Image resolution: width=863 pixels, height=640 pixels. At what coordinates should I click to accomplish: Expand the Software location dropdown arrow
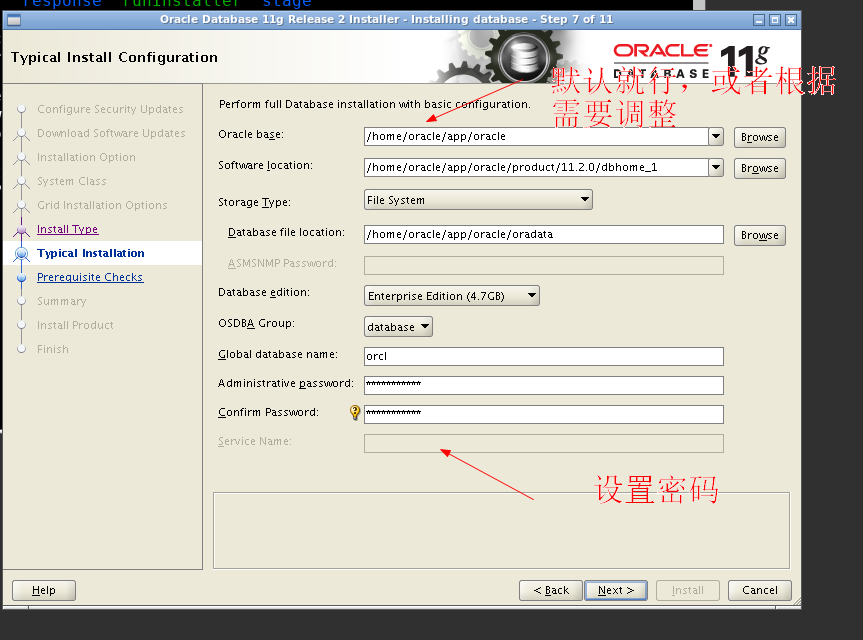(715, 167)
